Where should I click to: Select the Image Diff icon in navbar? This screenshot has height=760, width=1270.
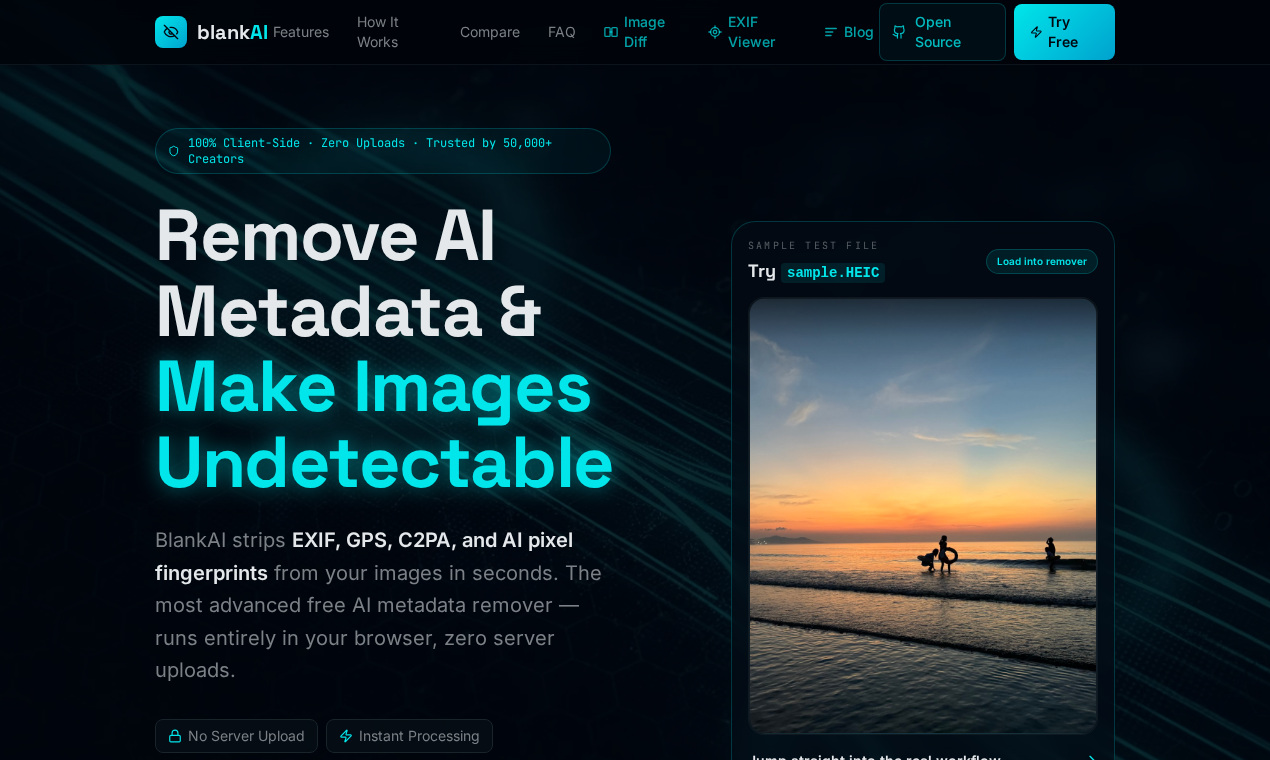click(x=610, y=31)
